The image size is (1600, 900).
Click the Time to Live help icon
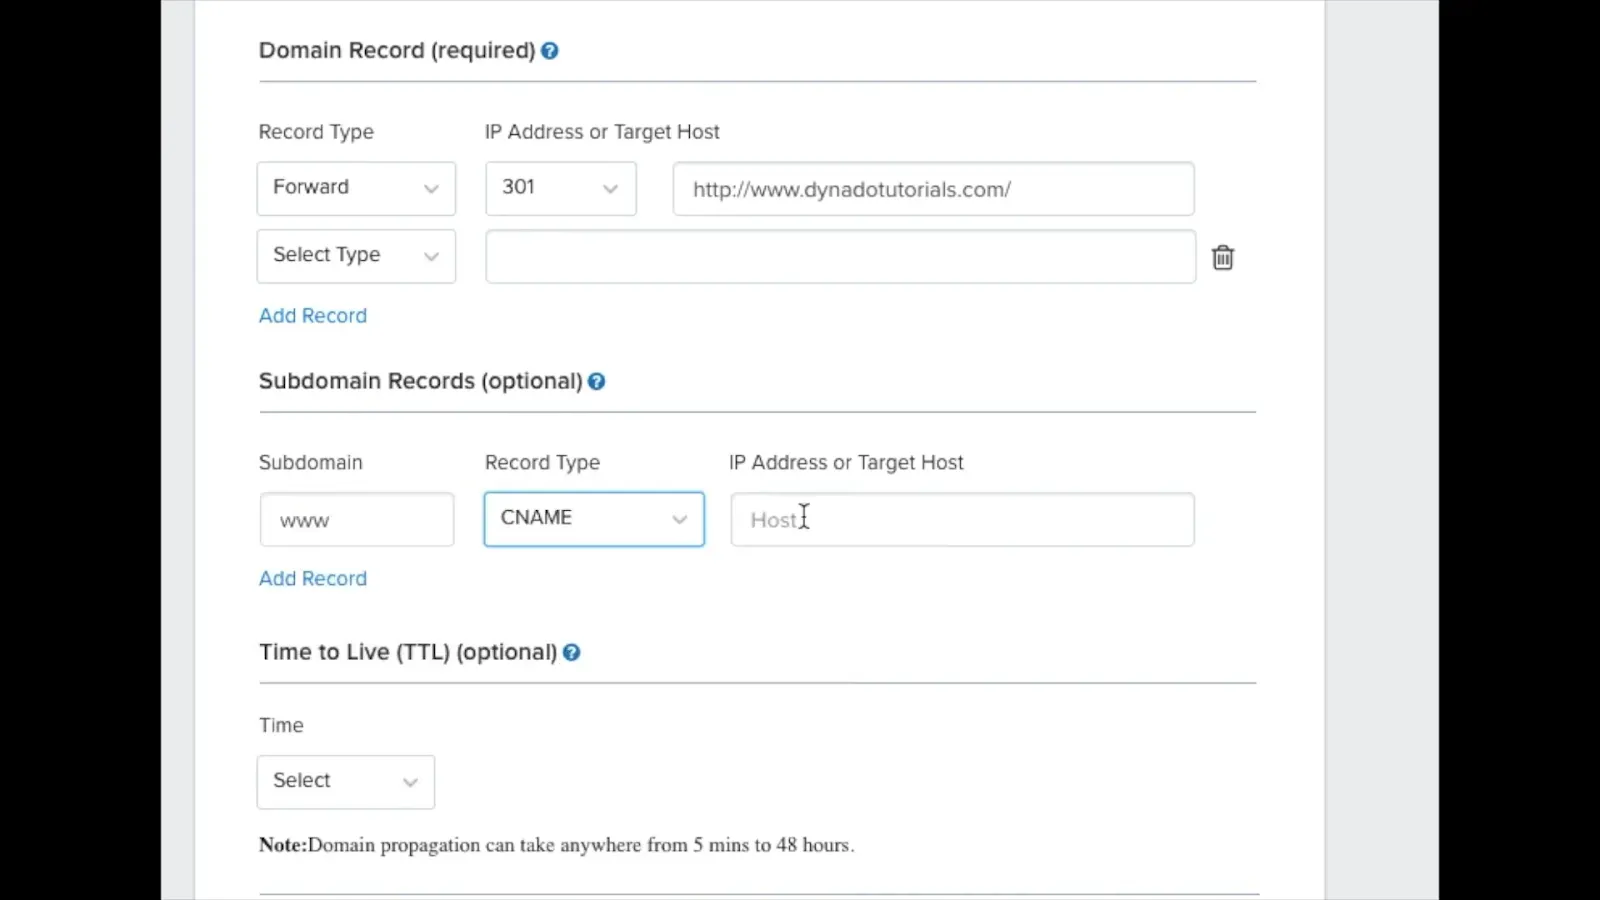572,653
